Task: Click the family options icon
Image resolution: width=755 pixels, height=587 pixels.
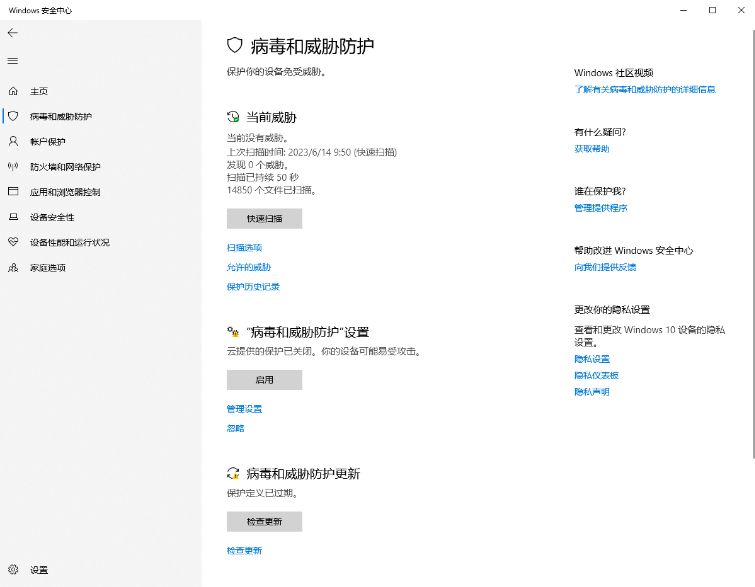Action: click(13, 267)
